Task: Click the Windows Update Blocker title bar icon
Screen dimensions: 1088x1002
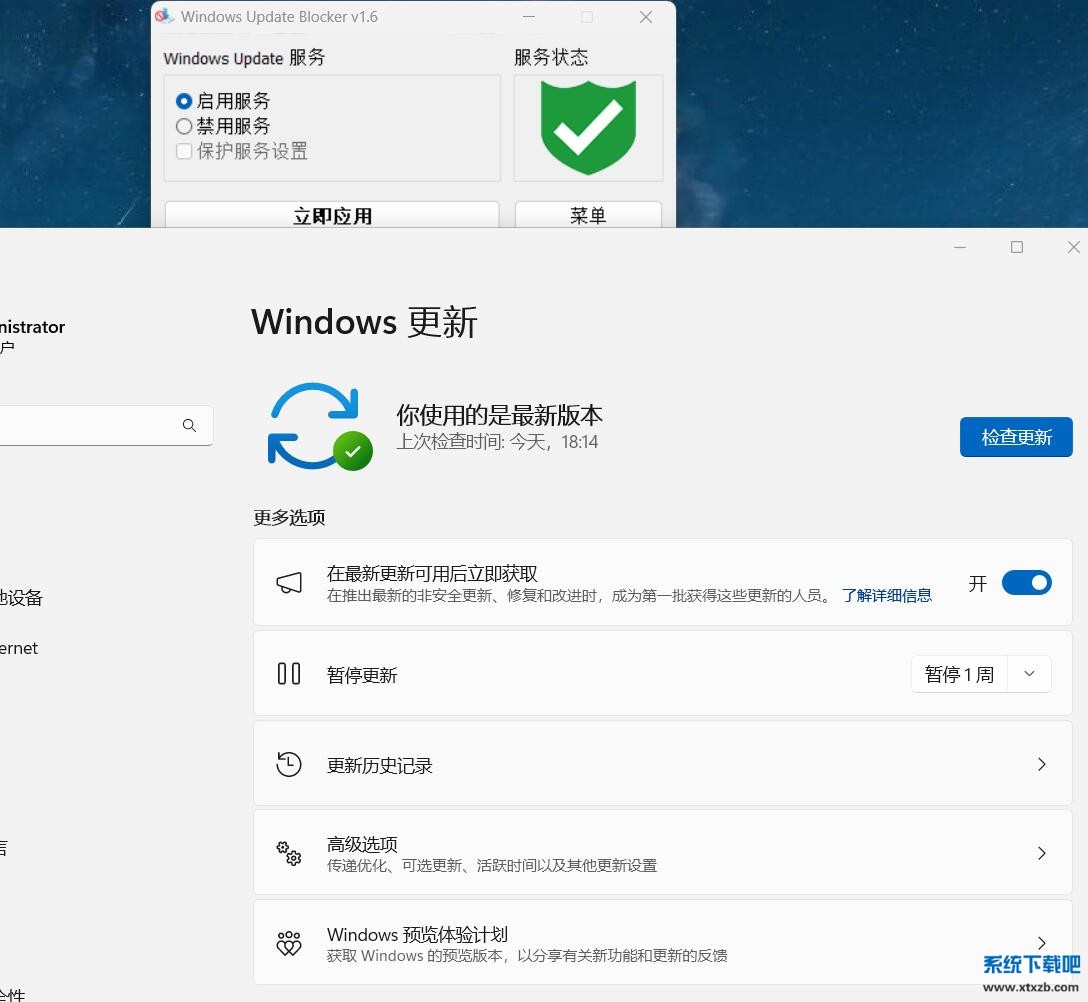Action: tap(165, 16)
